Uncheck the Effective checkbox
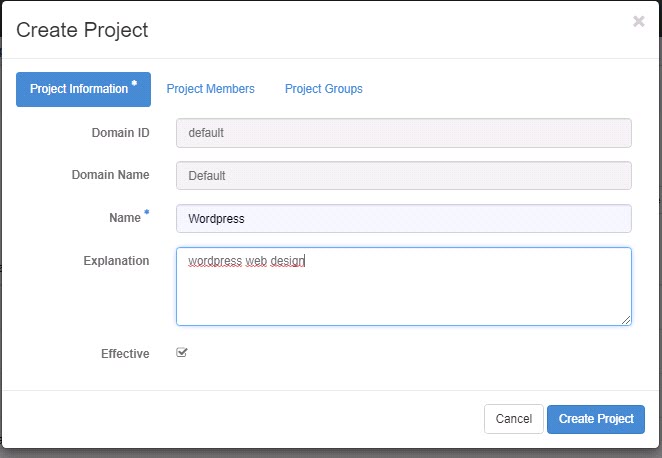 tap(182, 352)
